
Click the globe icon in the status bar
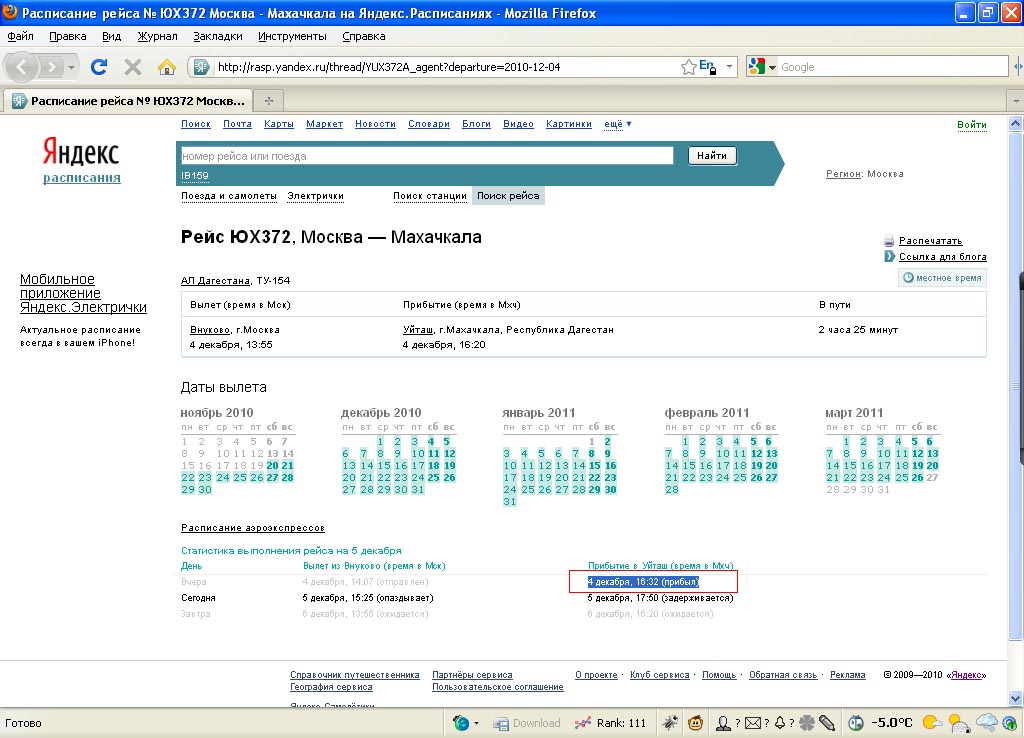click(x=461, y=723)
